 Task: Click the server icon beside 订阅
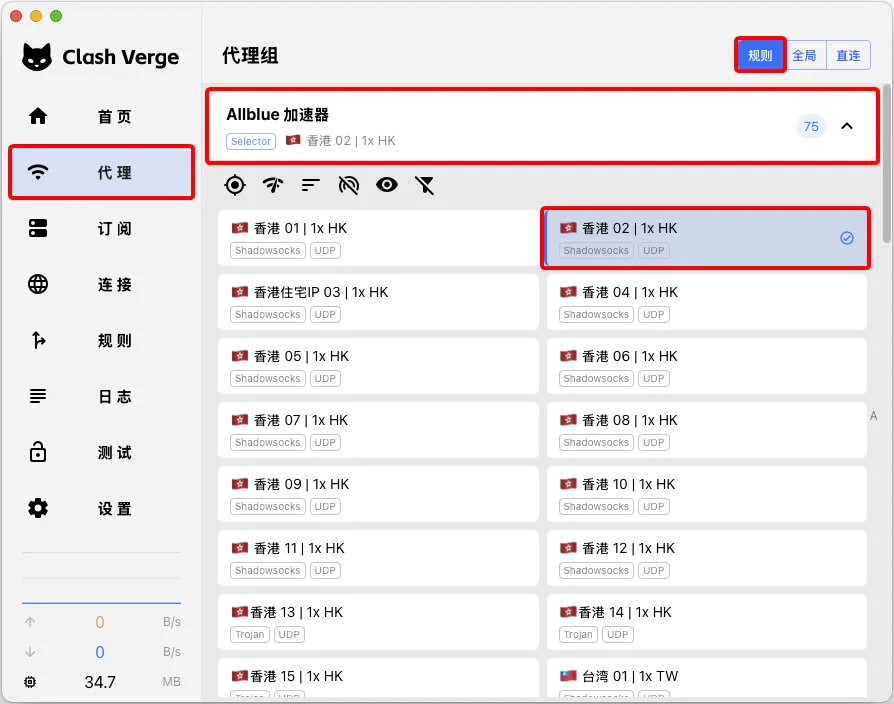point(38,228)
